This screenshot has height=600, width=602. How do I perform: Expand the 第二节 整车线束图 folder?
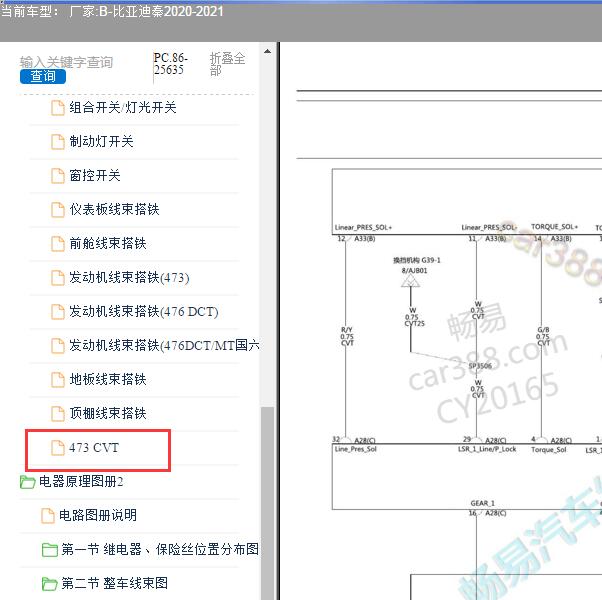(x=49, y=584)
